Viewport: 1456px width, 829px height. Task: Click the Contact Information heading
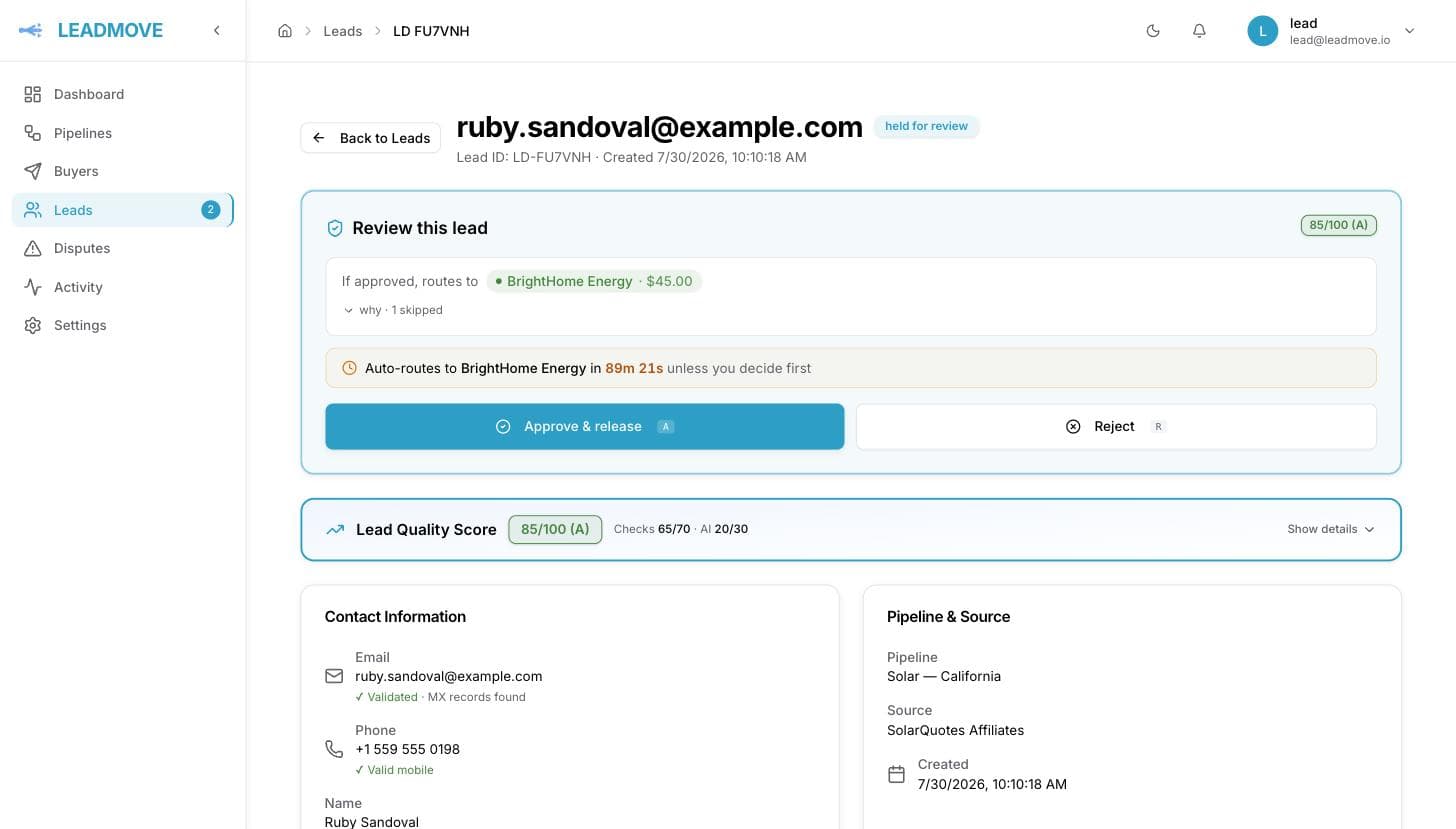tap(395, 616)
